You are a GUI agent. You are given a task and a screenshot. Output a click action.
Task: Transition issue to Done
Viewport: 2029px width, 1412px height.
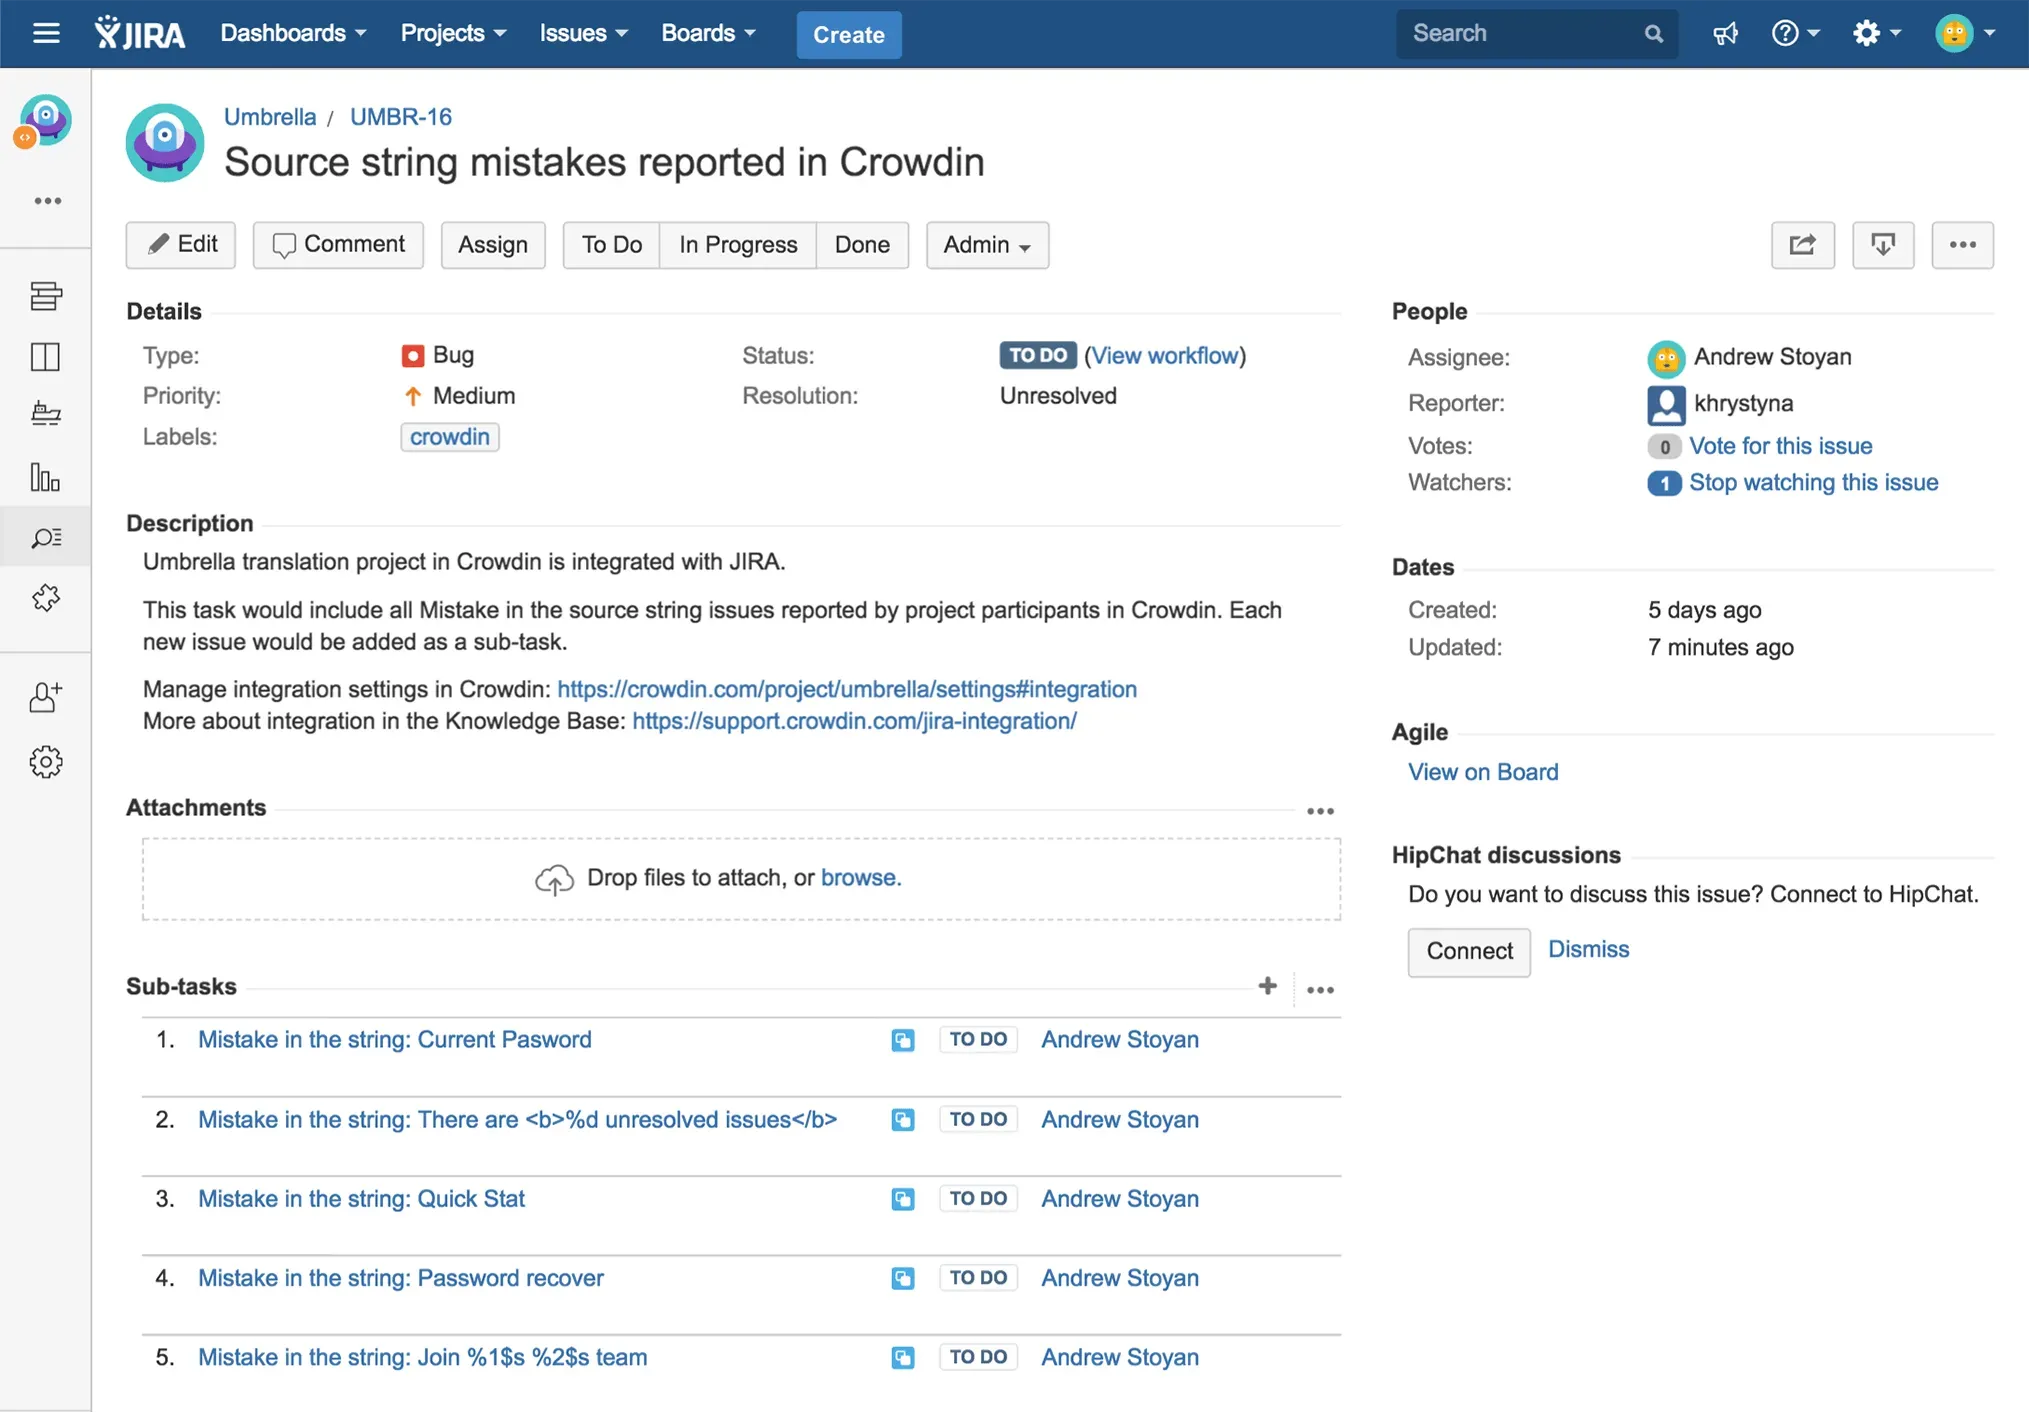[x=862, y=245]
